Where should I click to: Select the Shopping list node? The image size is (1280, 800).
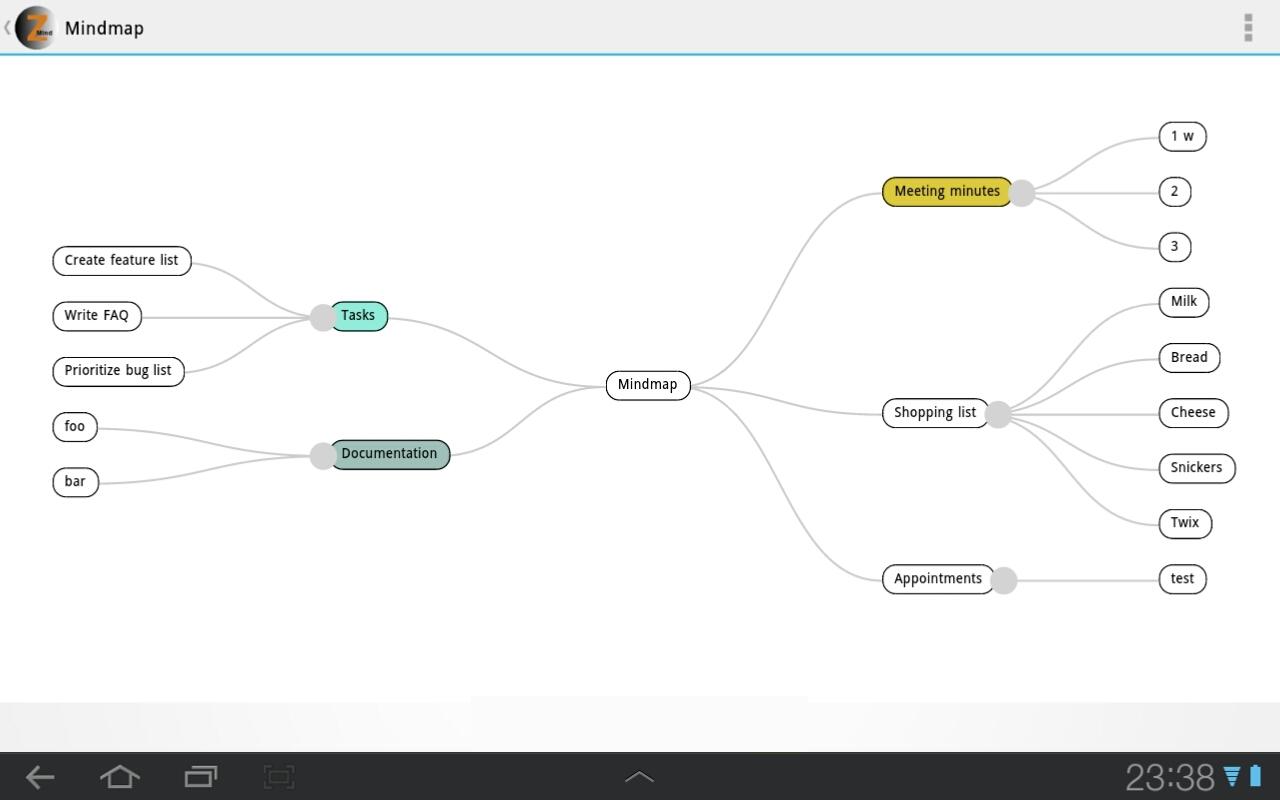[935, 413]
